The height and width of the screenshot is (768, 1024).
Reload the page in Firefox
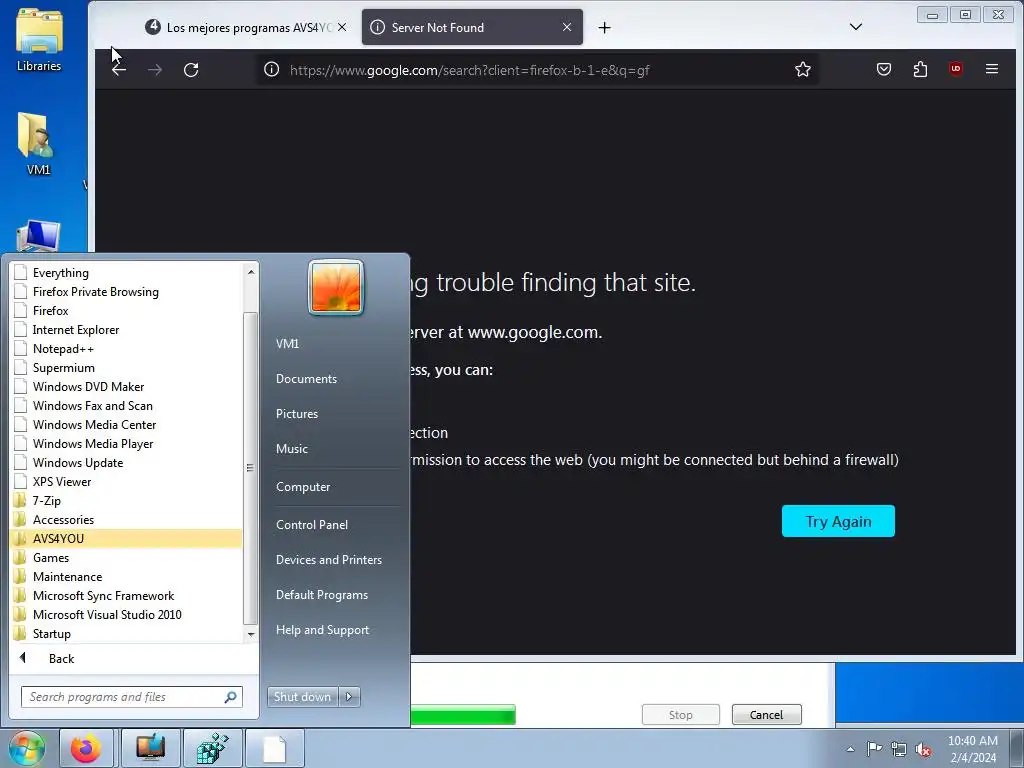pos(191,70)
